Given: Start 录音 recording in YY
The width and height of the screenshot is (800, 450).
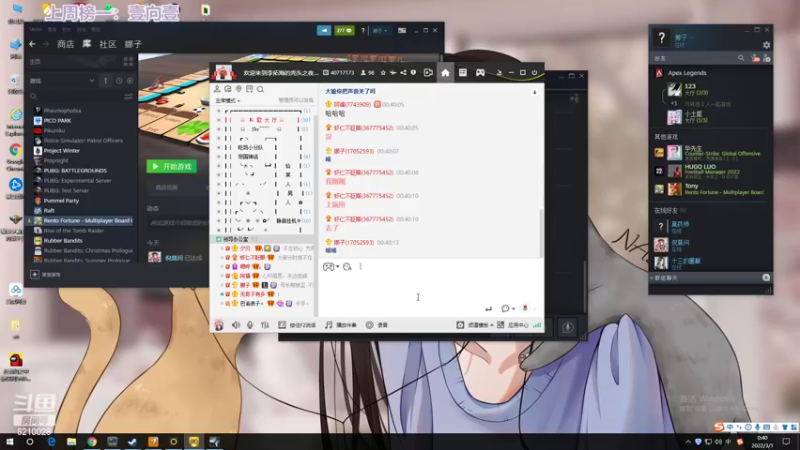Looking at the screenshot, I should click(x=377, y=325).
